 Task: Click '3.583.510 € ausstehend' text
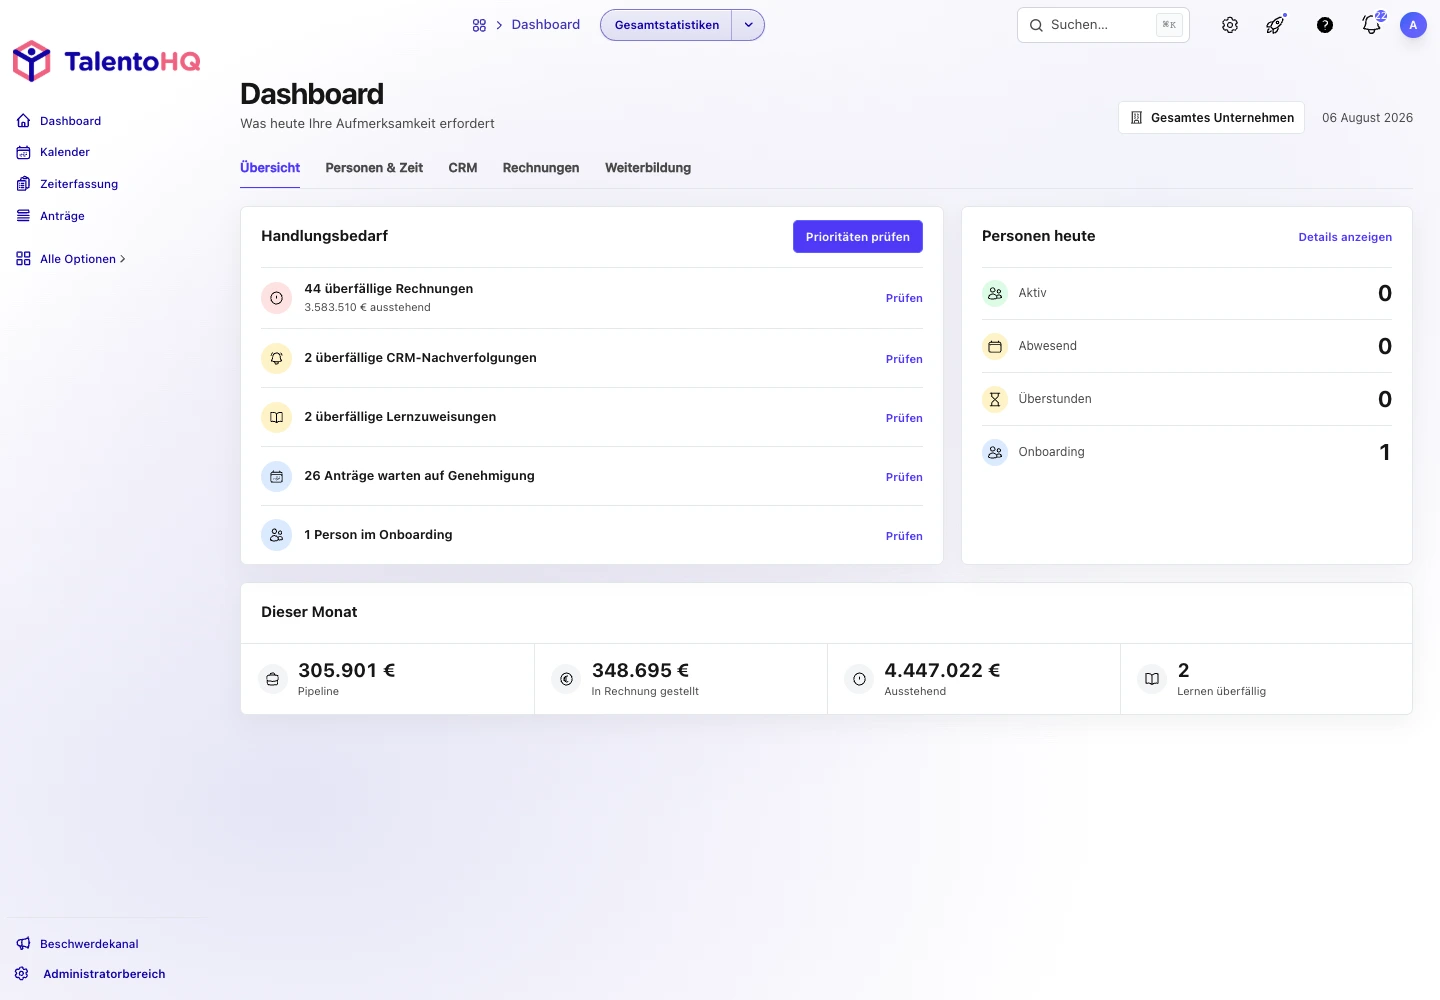pyautogui.click(x=367, y=307)
